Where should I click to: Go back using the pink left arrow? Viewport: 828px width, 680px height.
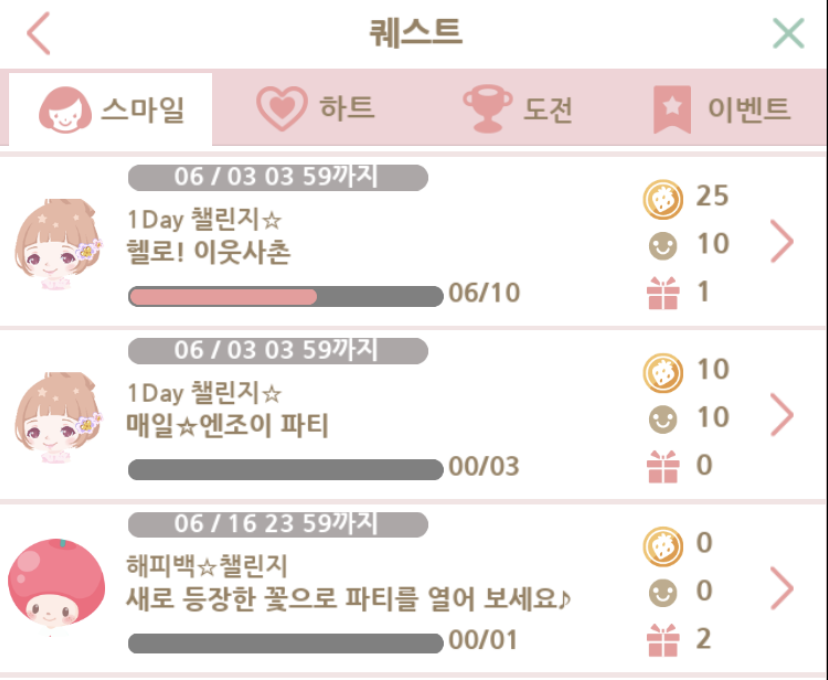(x=39, y=33)
